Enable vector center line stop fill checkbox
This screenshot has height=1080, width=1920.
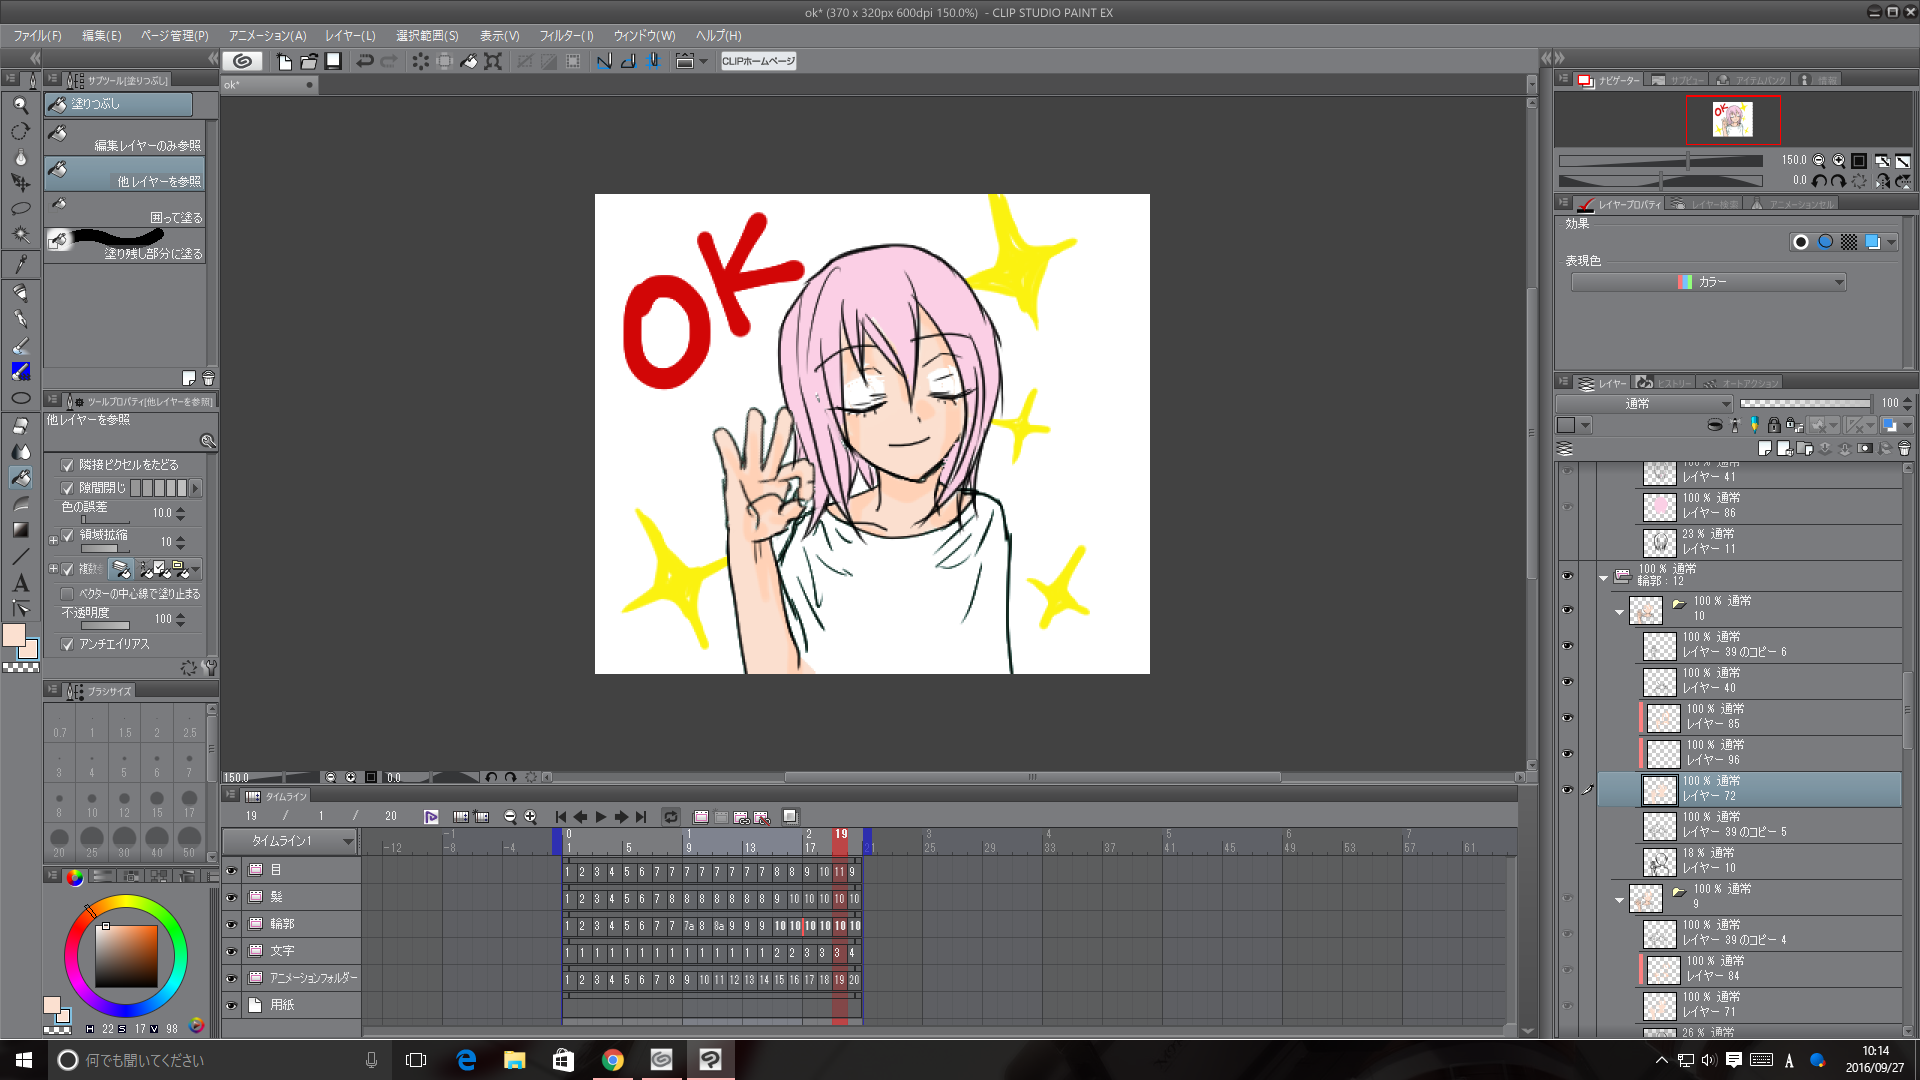coord(67,594)
